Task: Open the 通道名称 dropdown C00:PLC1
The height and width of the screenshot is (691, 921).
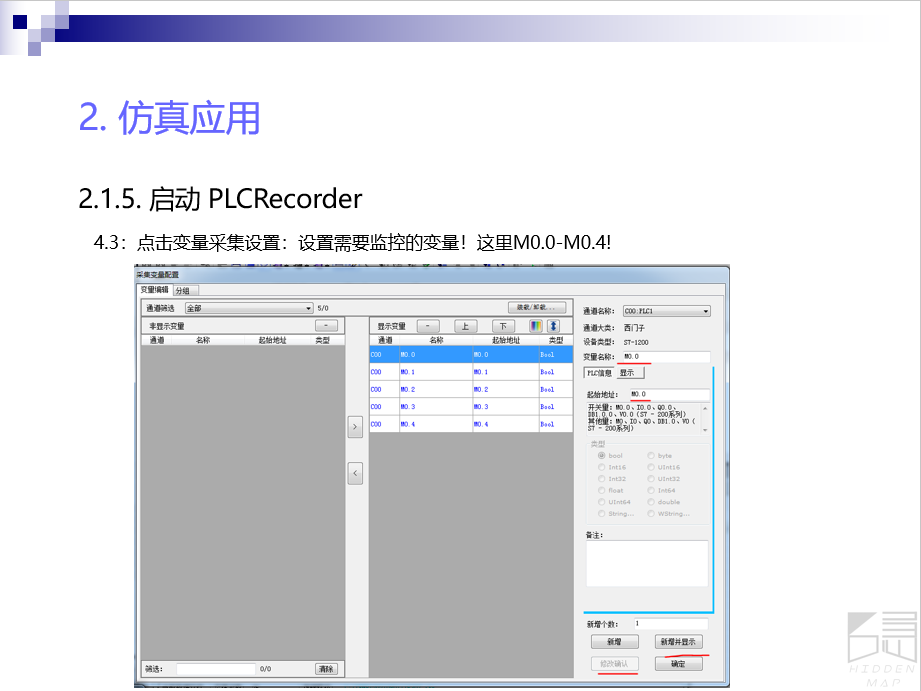Action: click(x=666, y=311)
